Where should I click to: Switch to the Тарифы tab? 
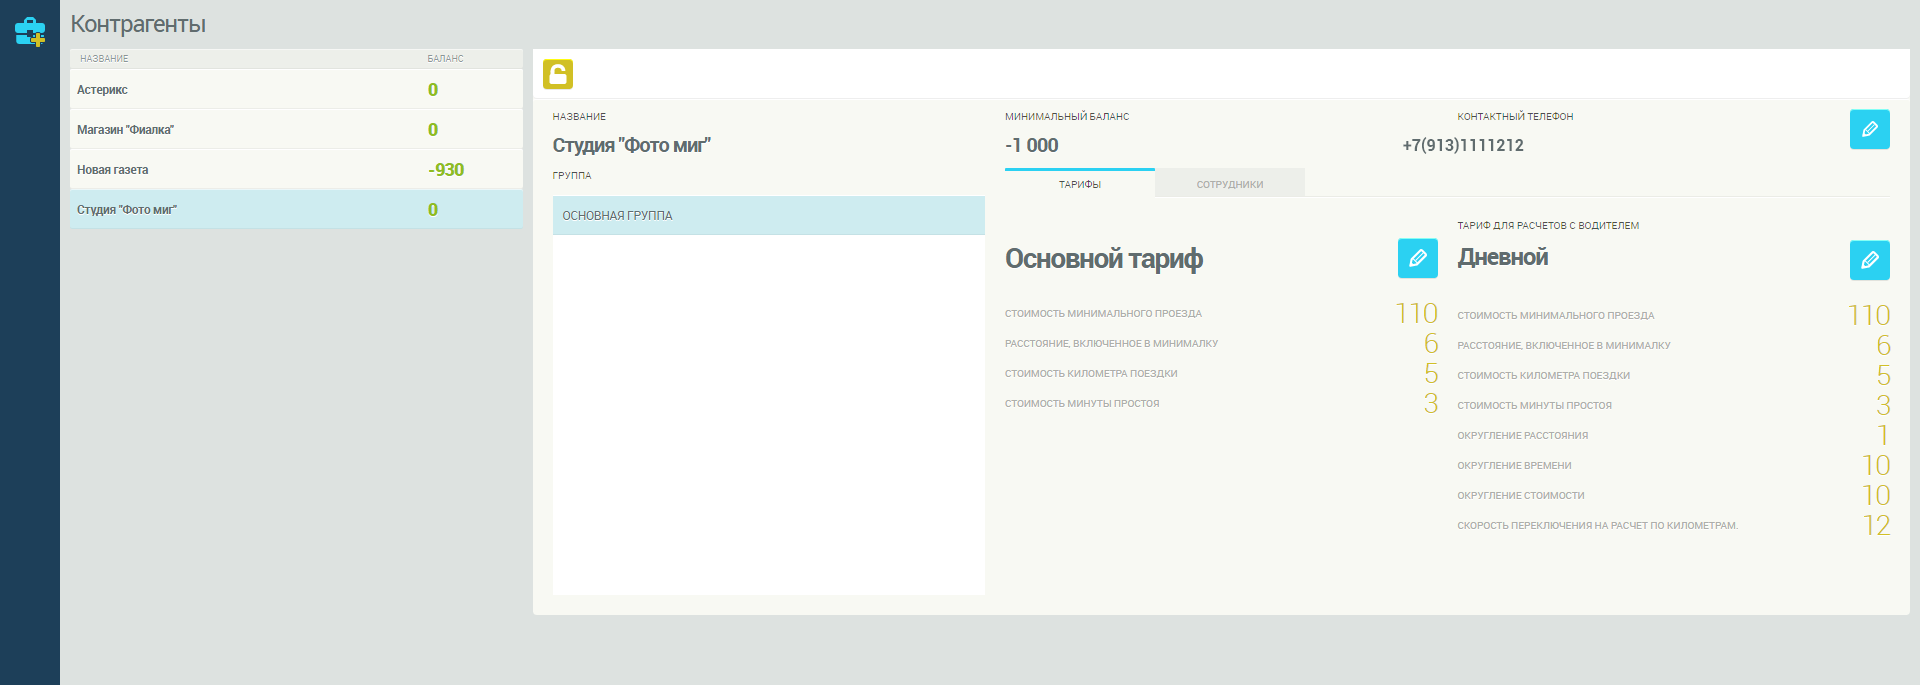point(1079,184)
